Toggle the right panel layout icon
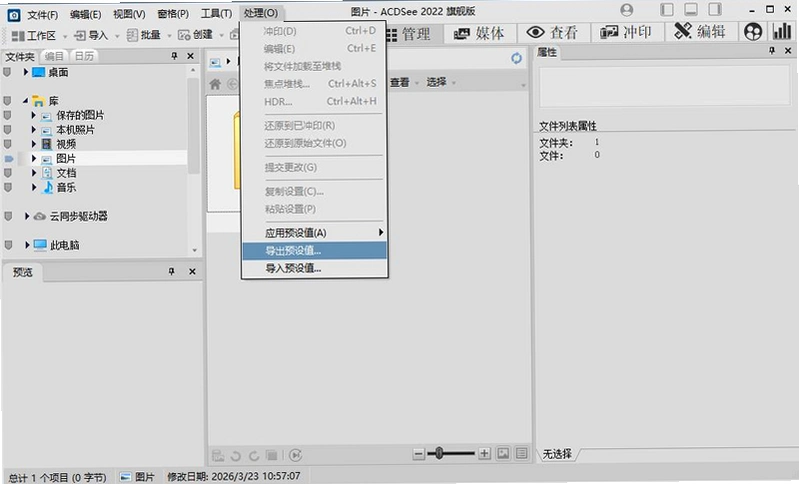 [x=715, y=10]
